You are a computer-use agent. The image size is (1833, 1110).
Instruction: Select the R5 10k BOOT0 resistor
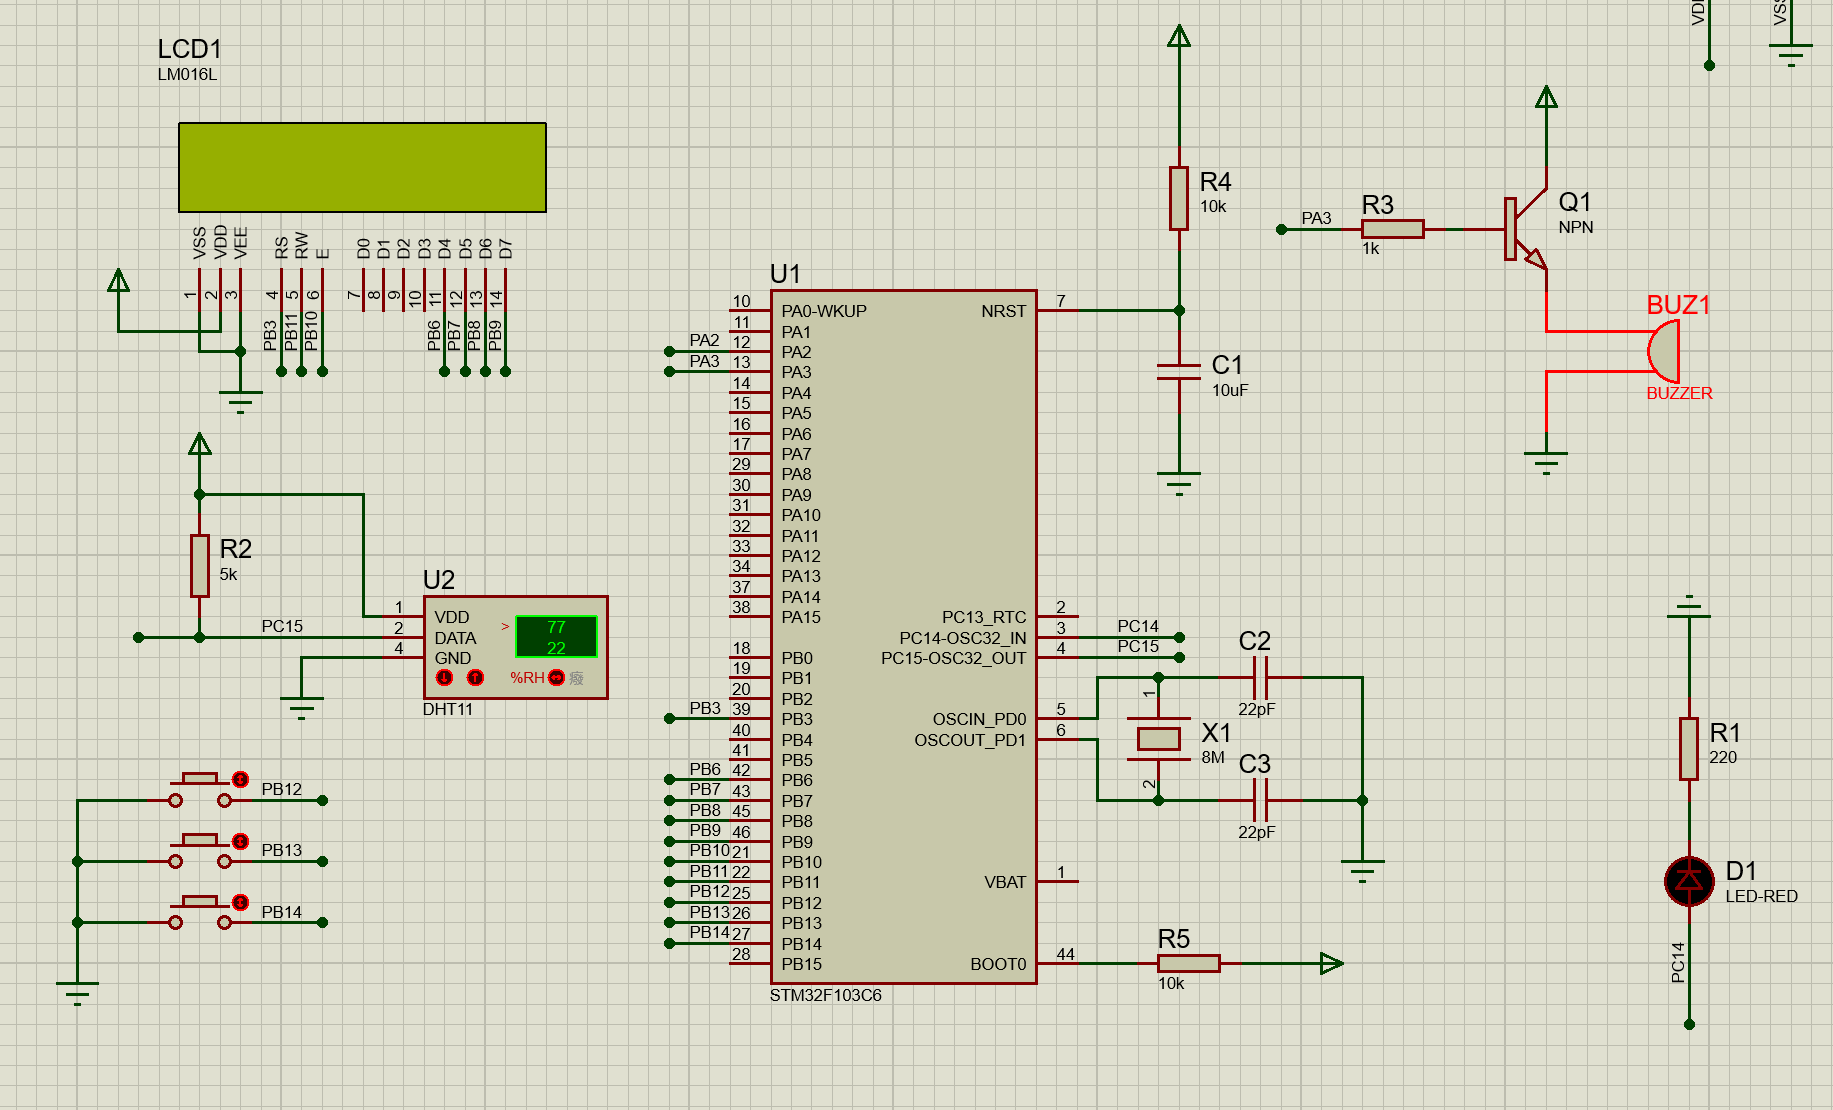pos(1188,963)
